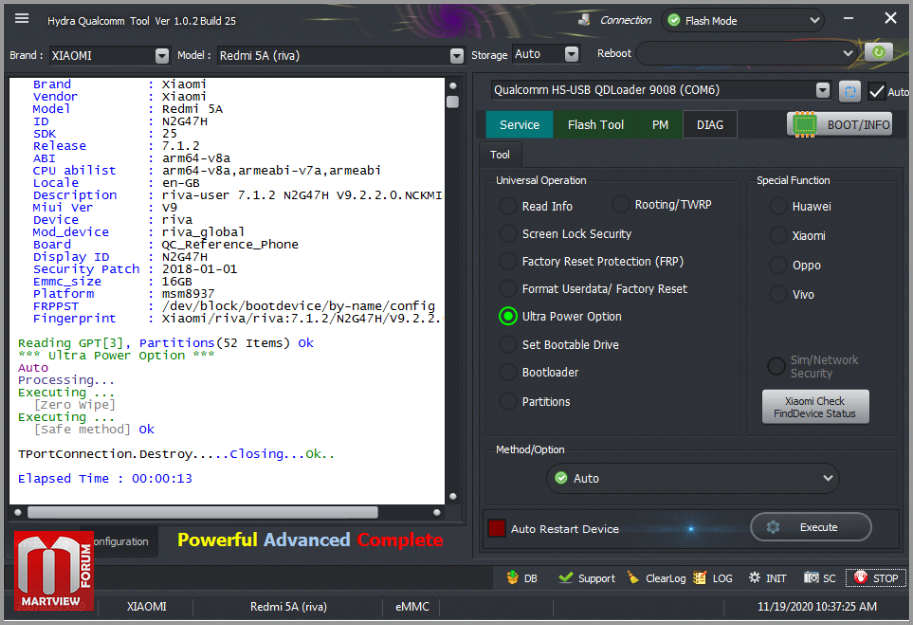Click Xiaomi Check FindDevice Status button

[815, 407]
